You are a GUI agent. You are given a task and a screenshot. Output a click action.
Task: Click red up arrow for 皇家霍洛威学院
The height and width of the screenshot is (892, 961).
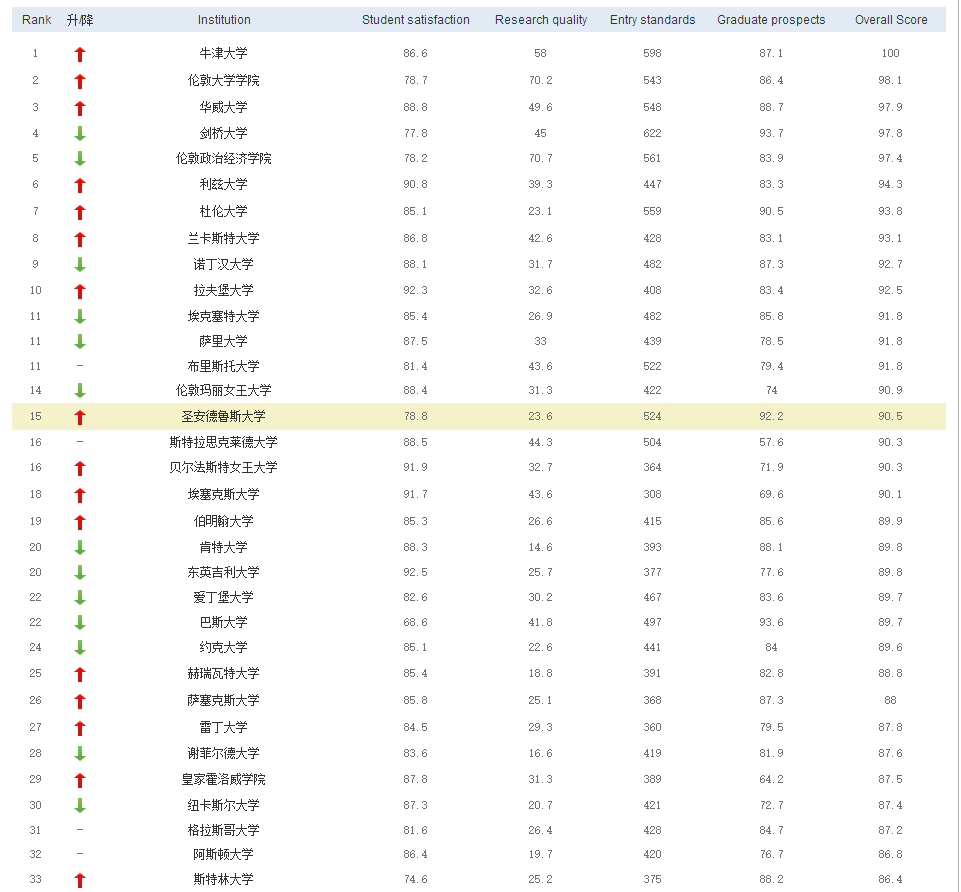[80, 780]
